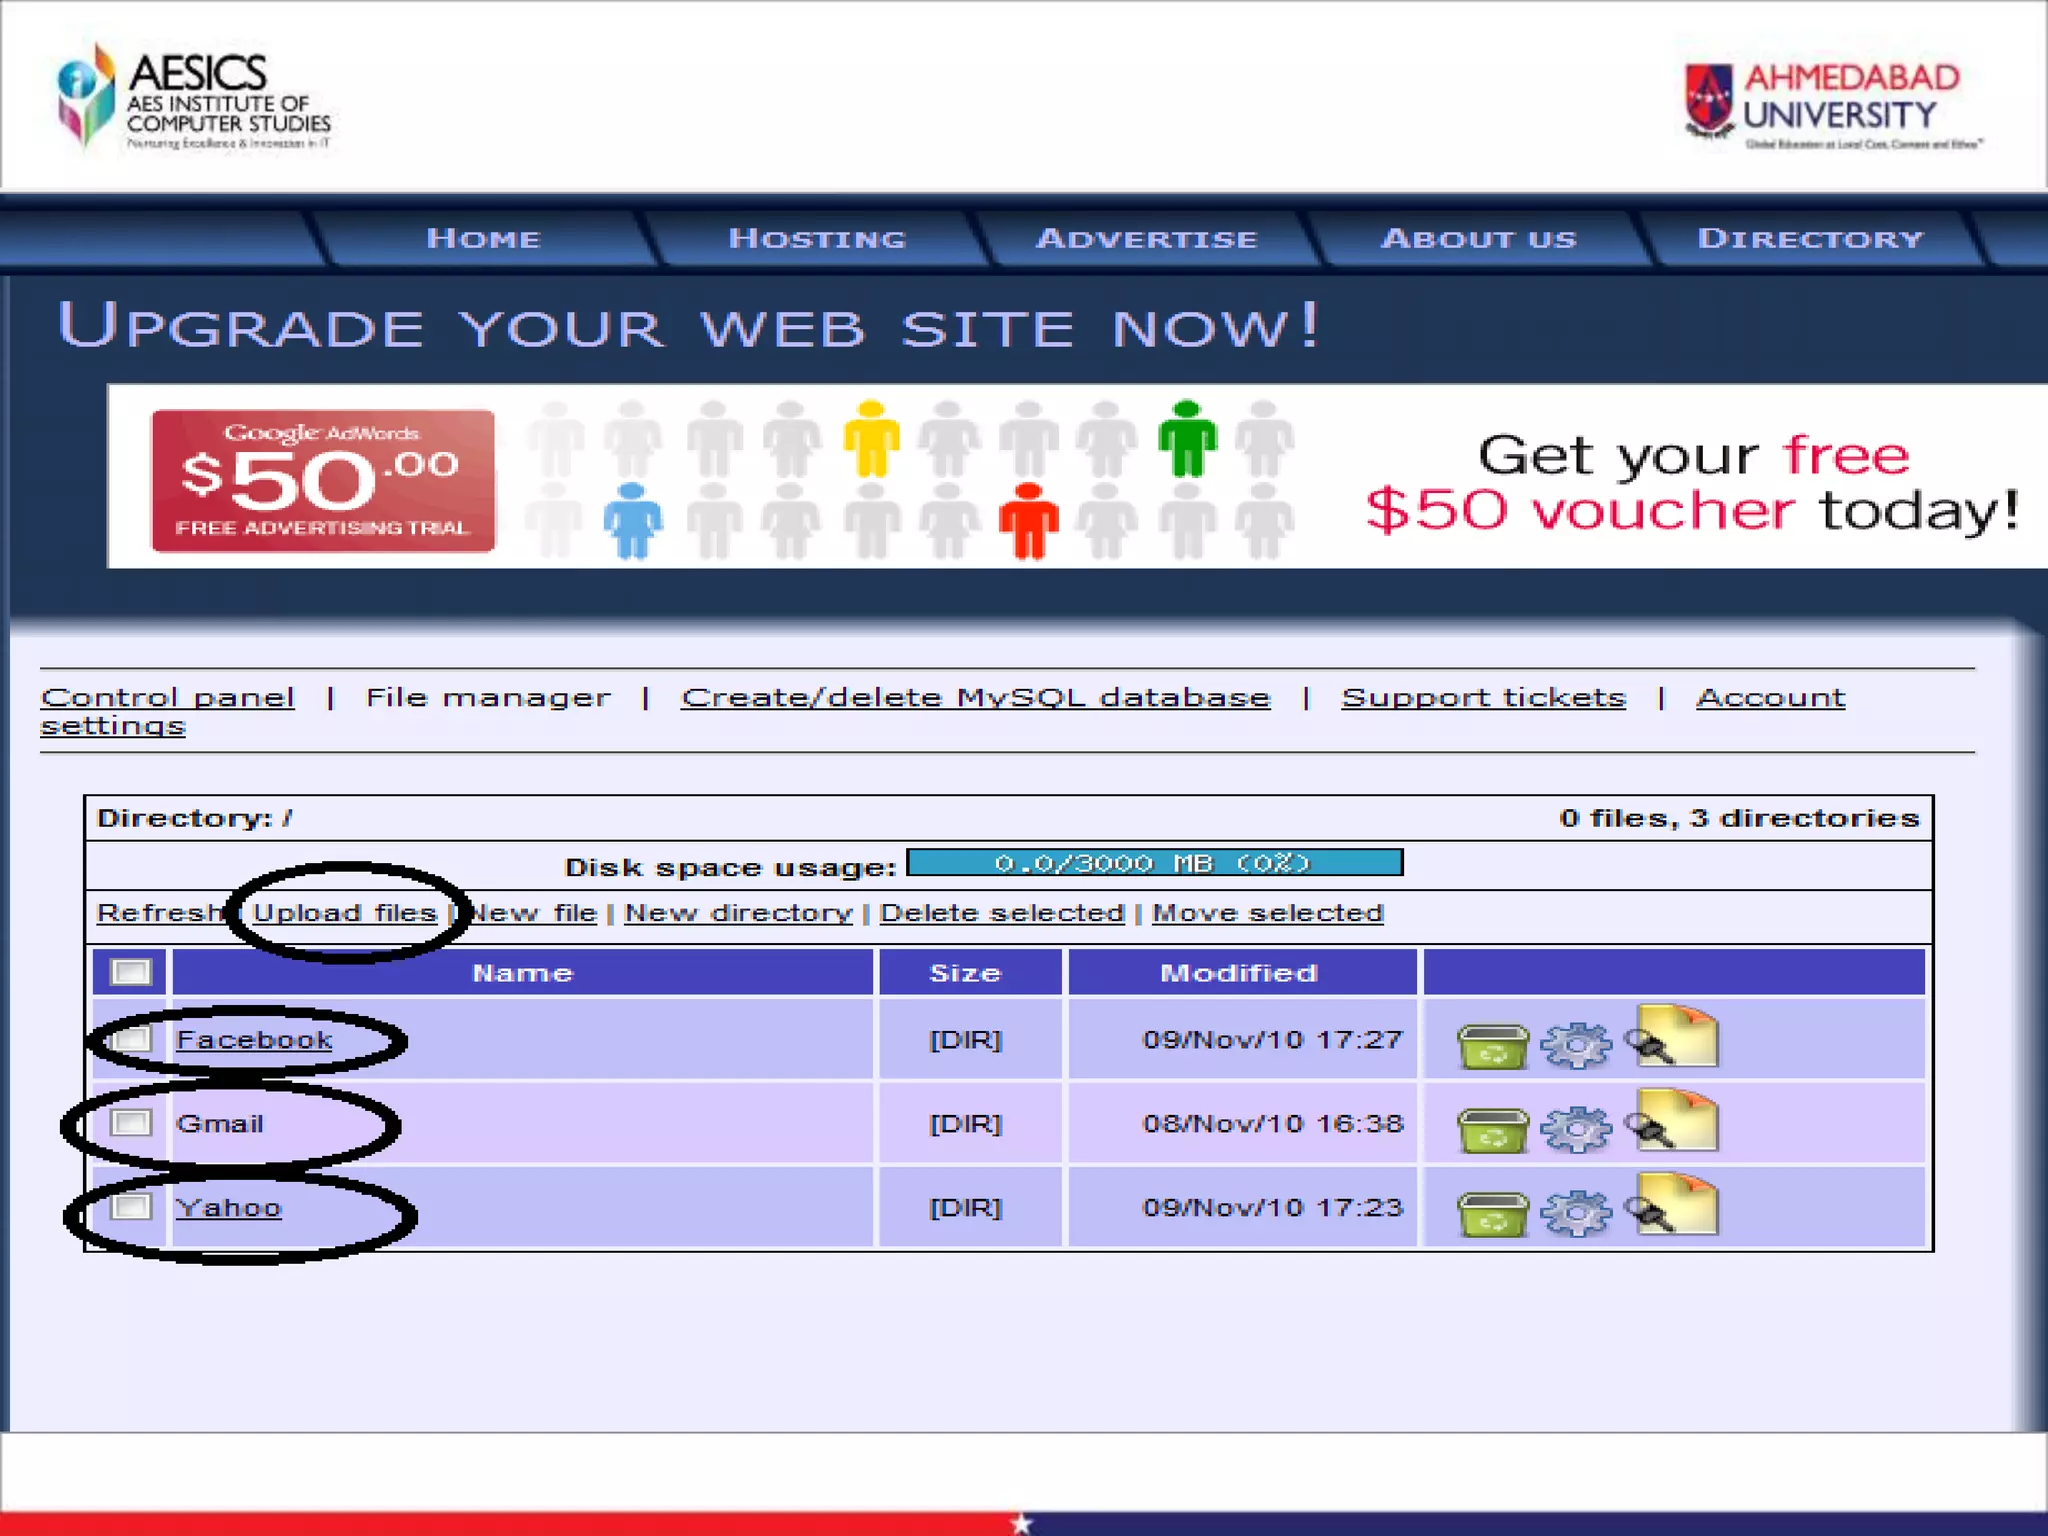Open the Hosting navigation tab

pos(816,239)
